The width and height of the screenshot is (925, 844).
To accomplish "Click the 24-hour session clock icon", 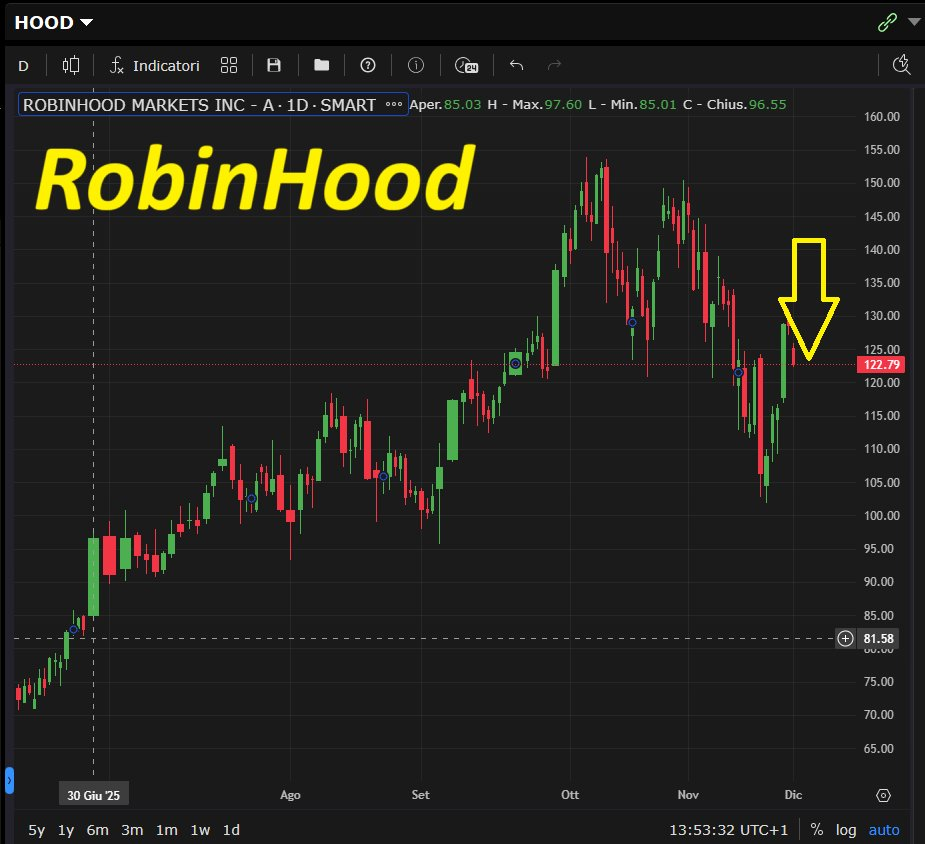I will pyautogui.click(x=466, y=65).
